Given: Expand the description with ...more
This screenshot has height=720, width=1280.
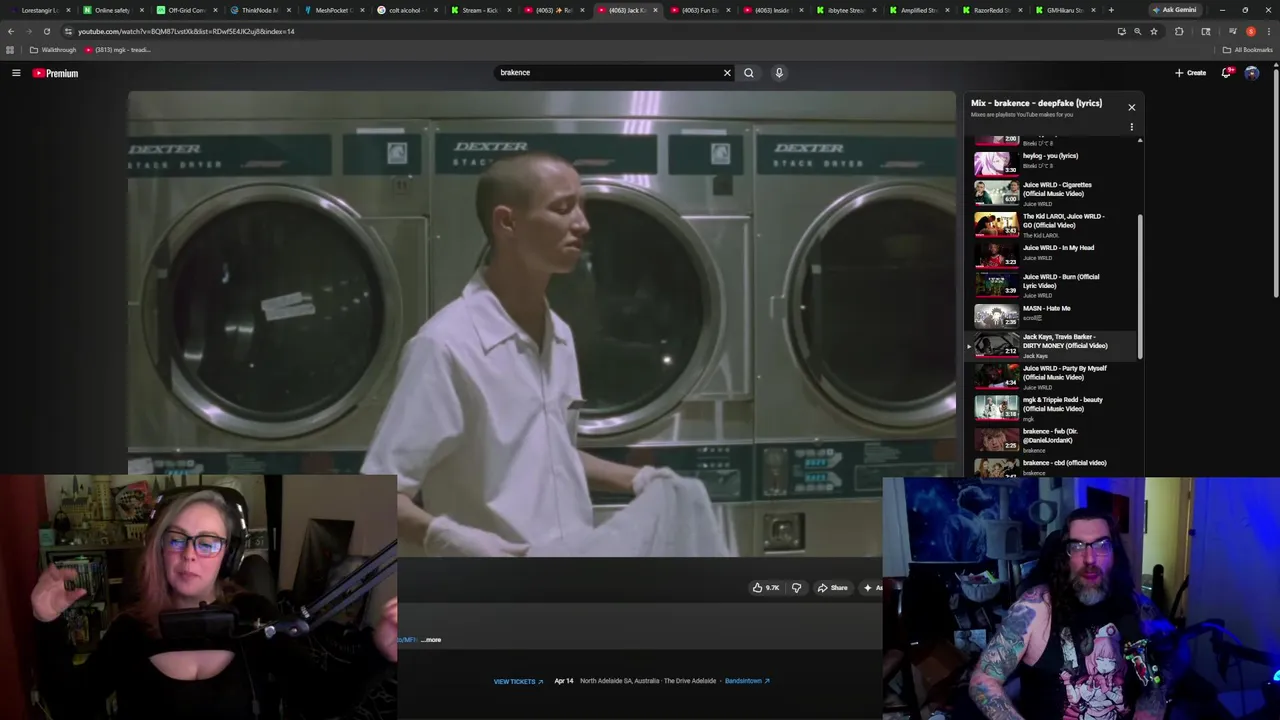Looking at the screenshot, I should click(x=431, y=640).
